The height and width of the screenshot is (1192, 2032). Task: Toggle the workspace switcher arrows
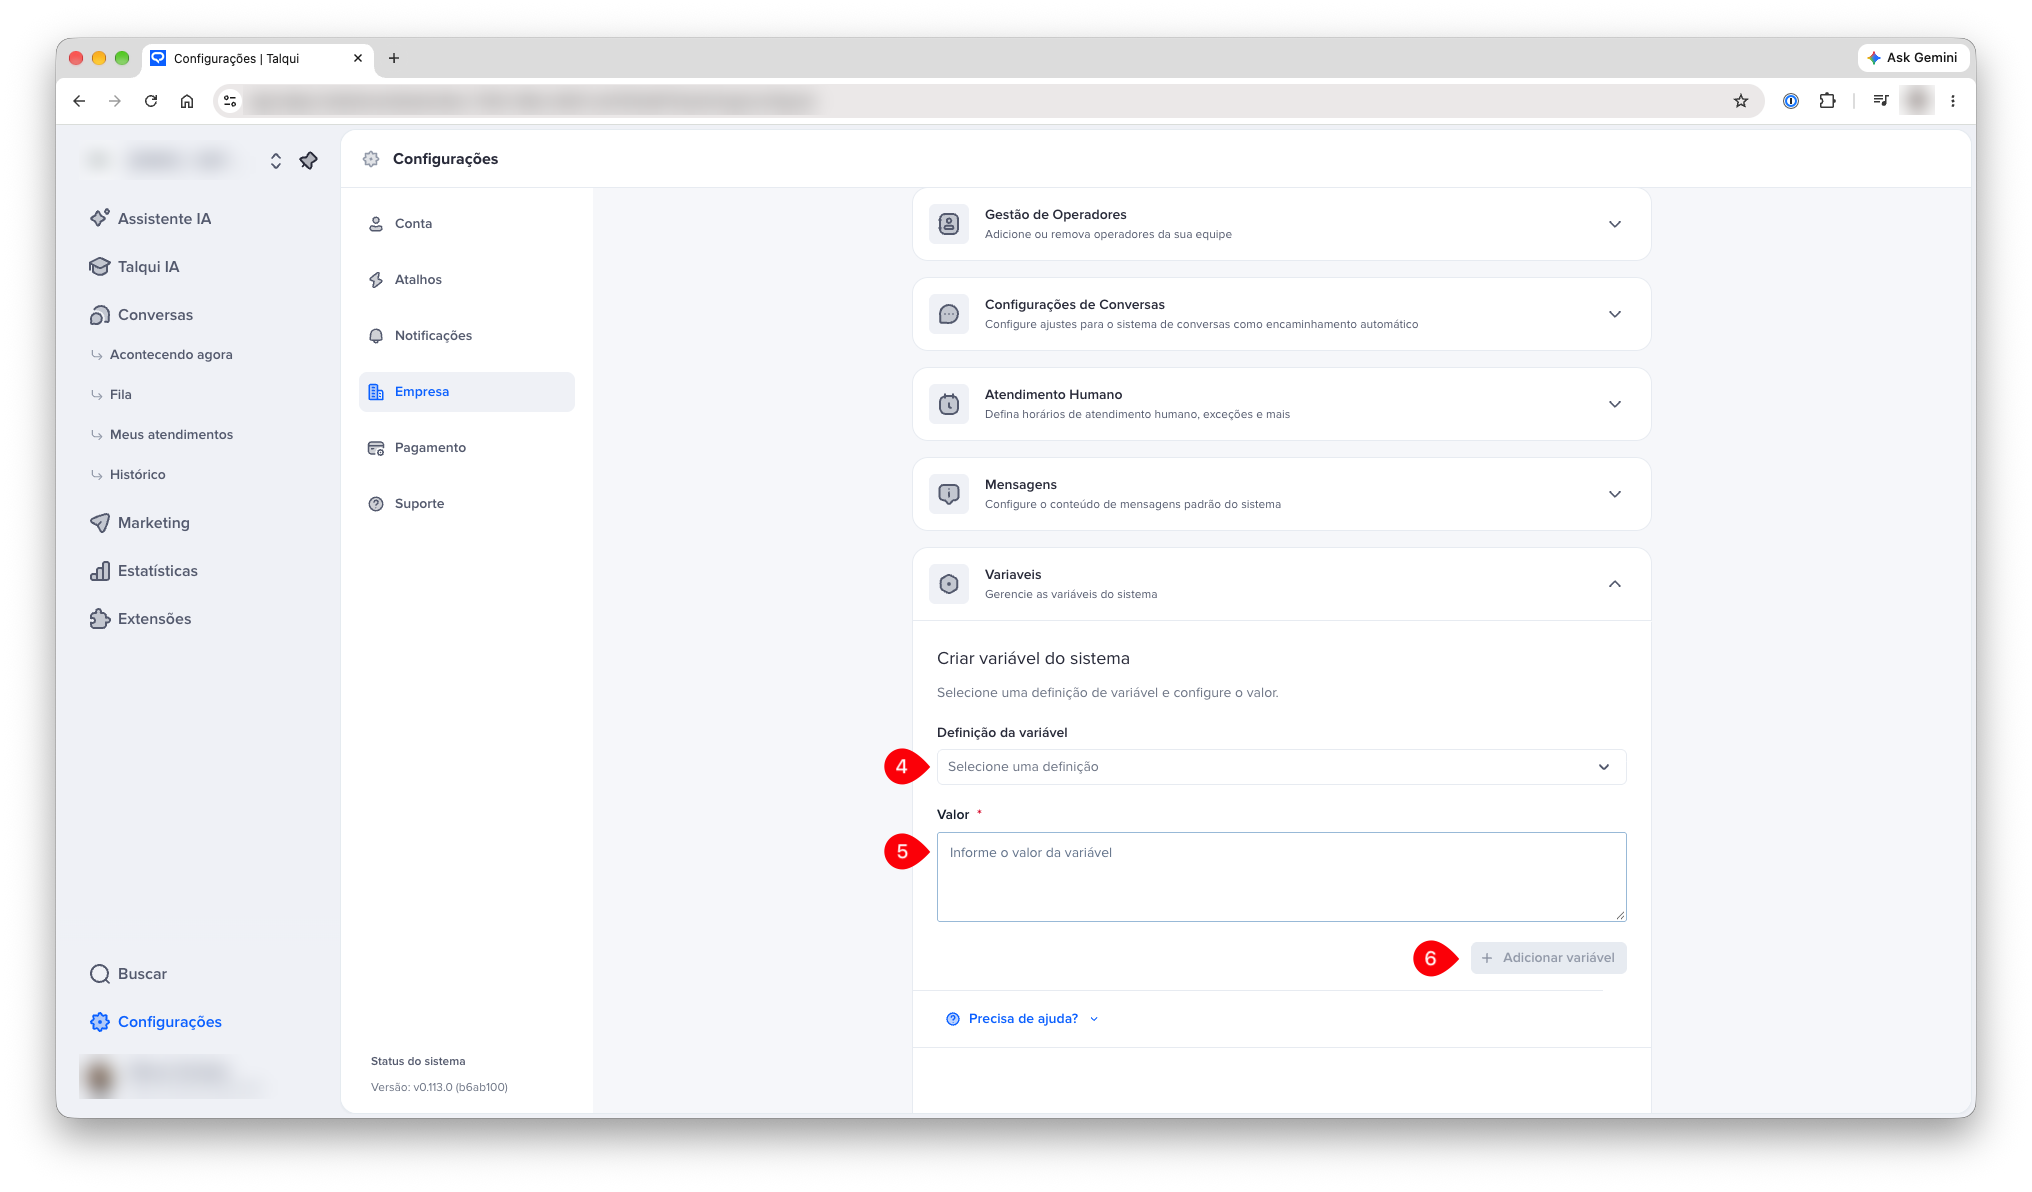pos(276,160)
